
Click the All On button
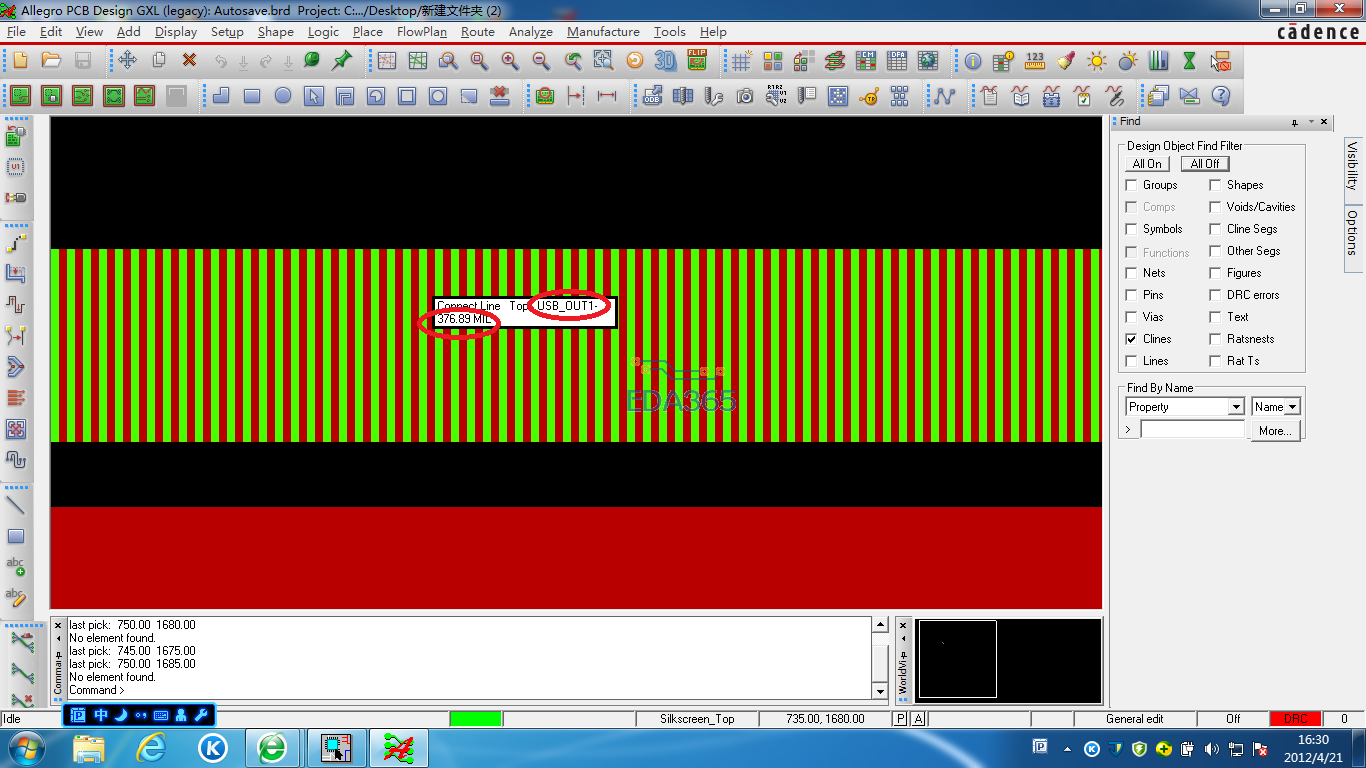tap(1147, 164)
